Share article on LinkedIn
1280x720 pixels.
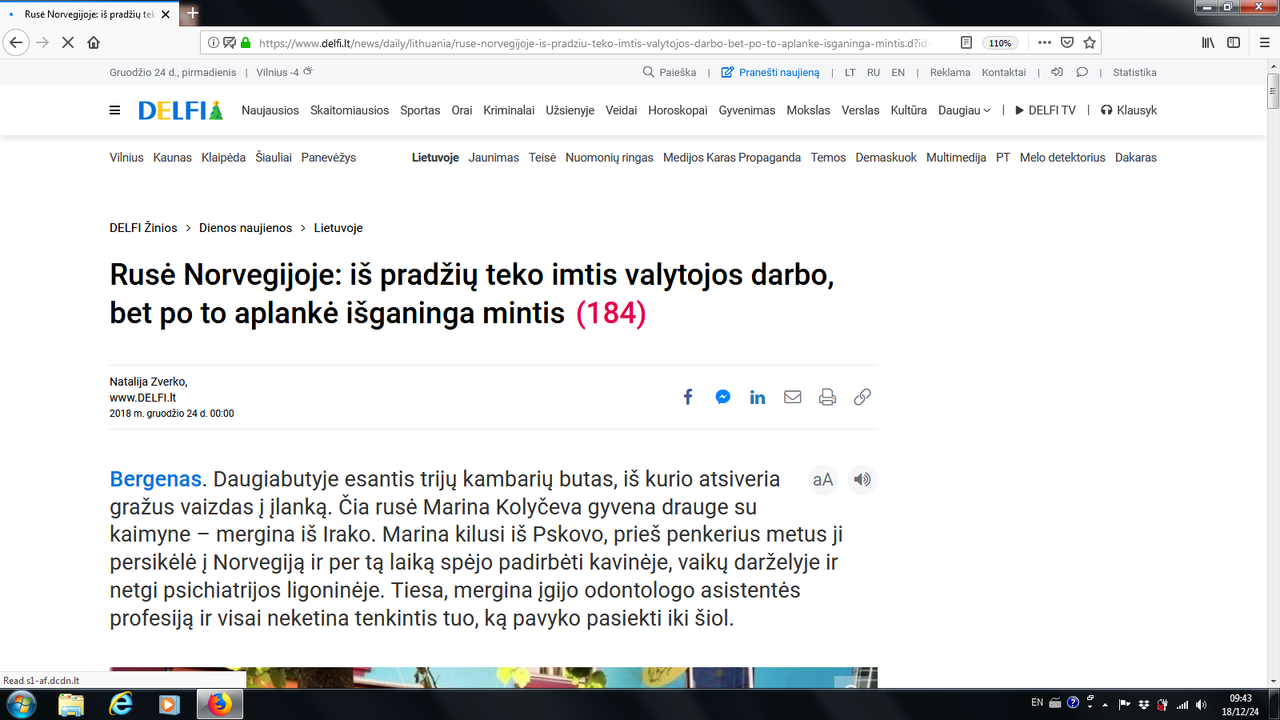coord(758,397)
